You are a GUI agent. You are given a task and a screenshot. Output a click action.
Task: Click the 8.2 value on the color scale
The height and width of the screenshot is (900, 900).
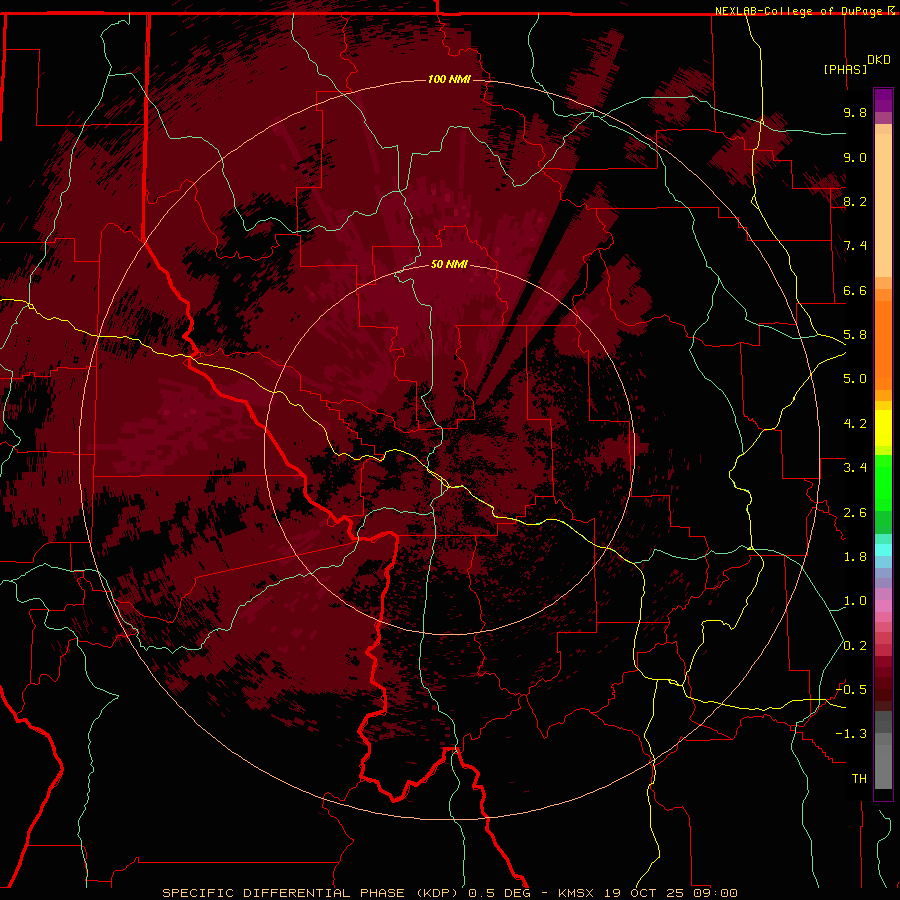[855, 201]
